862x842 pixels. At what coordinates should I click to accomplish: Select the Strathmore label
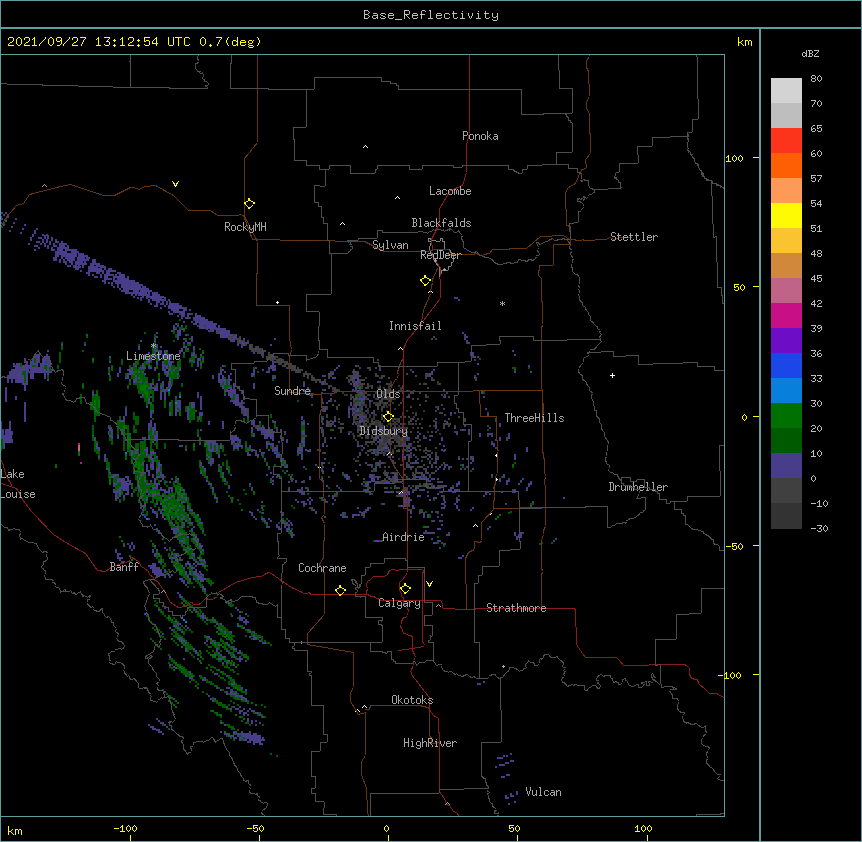click(516, 608)
